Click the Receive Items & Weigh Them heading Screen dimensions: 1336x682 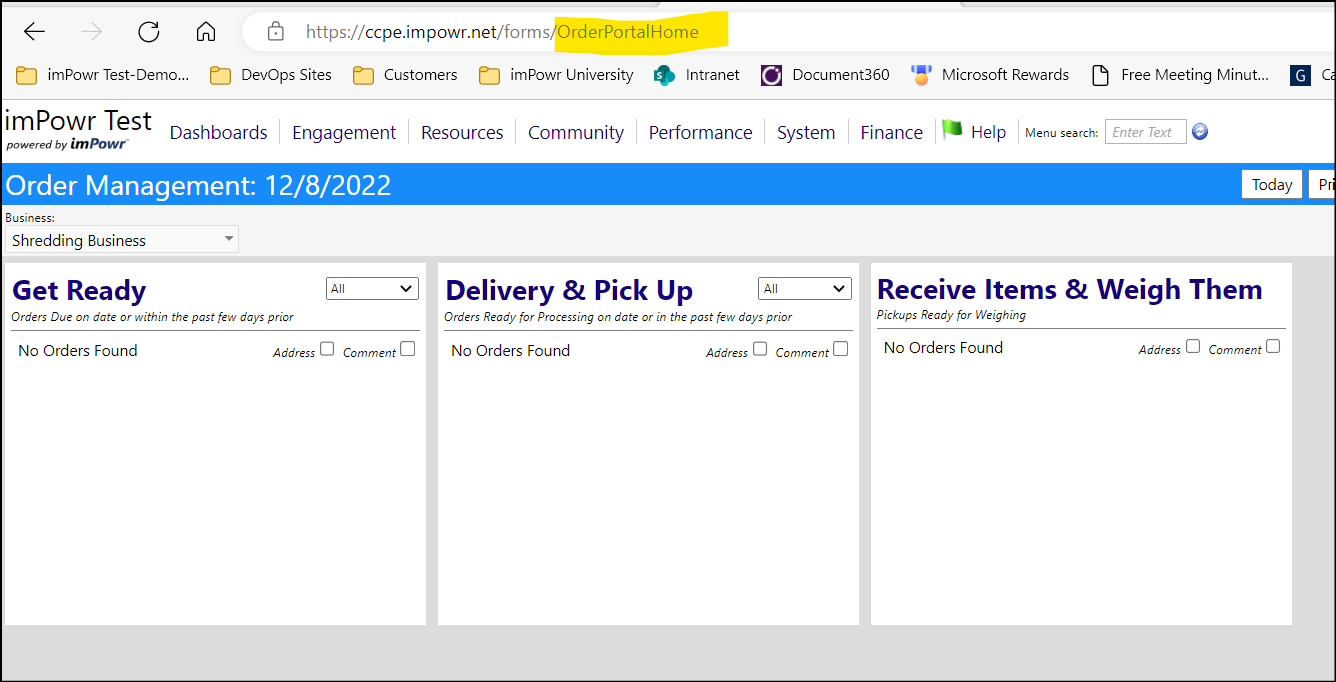coord(1070,289)
